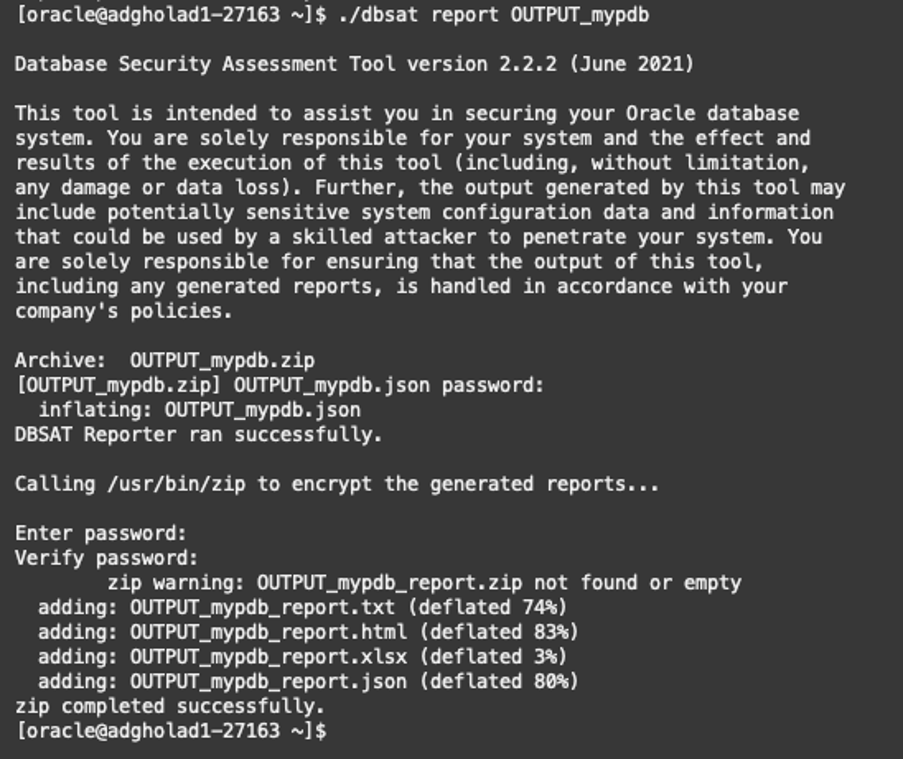
Task: Click the OUTPUT_mypdb_report.html adding line
Action: click(x=308, y=632)
